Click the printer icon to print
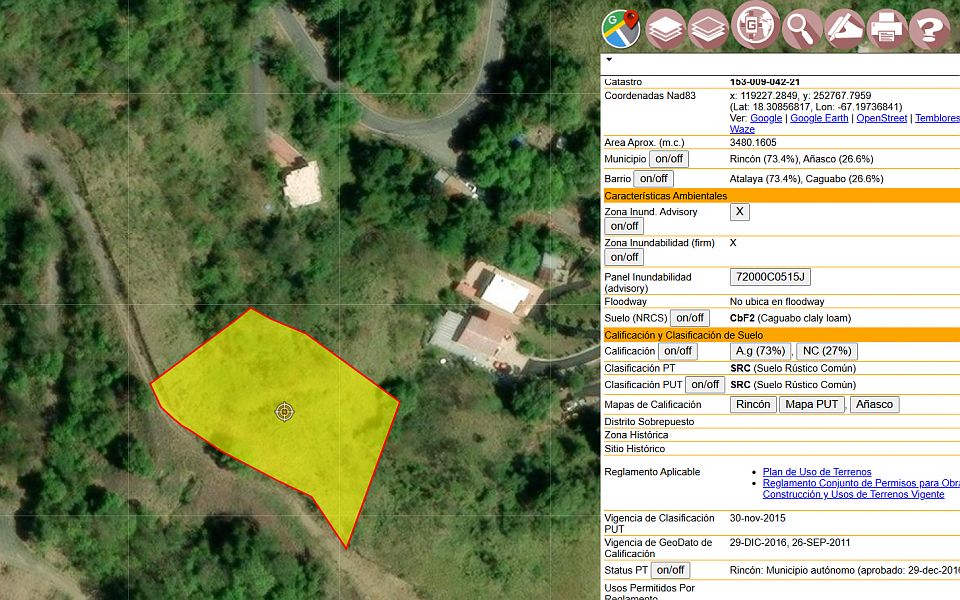The image size is (960, 600). click(886, 29)
